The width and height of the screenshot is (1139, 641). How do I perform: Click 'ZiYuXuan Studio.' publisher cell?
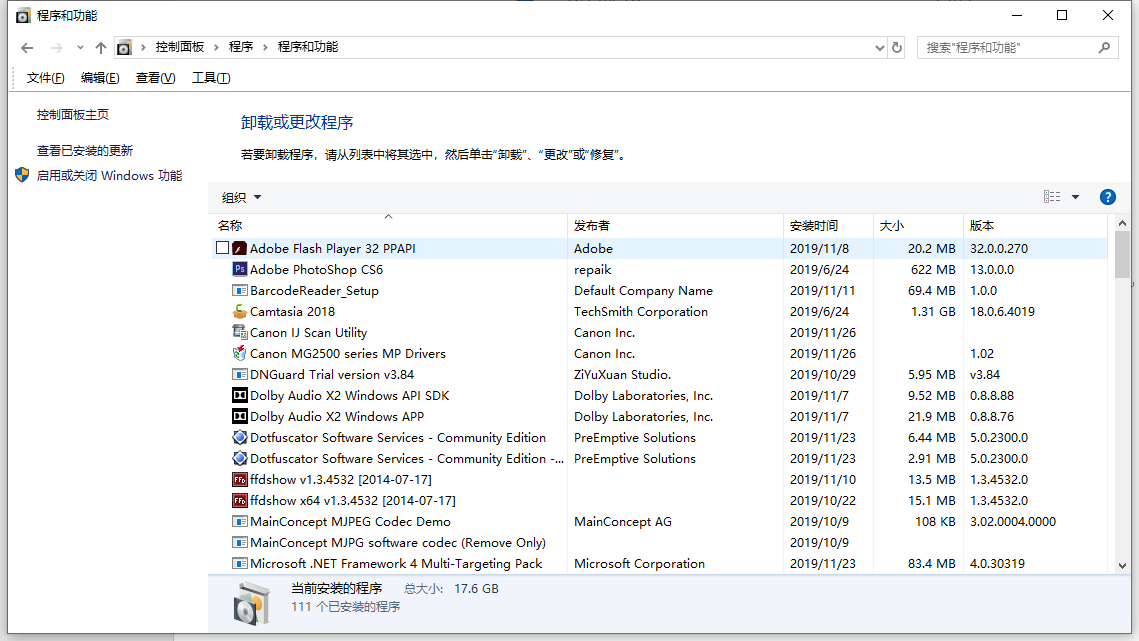point(623,375)
